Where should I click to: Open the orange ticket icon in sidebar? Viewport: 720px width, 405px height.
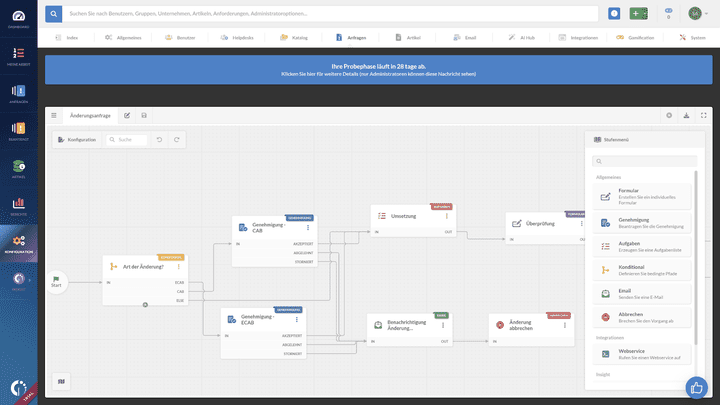click(x=18, y=131)
